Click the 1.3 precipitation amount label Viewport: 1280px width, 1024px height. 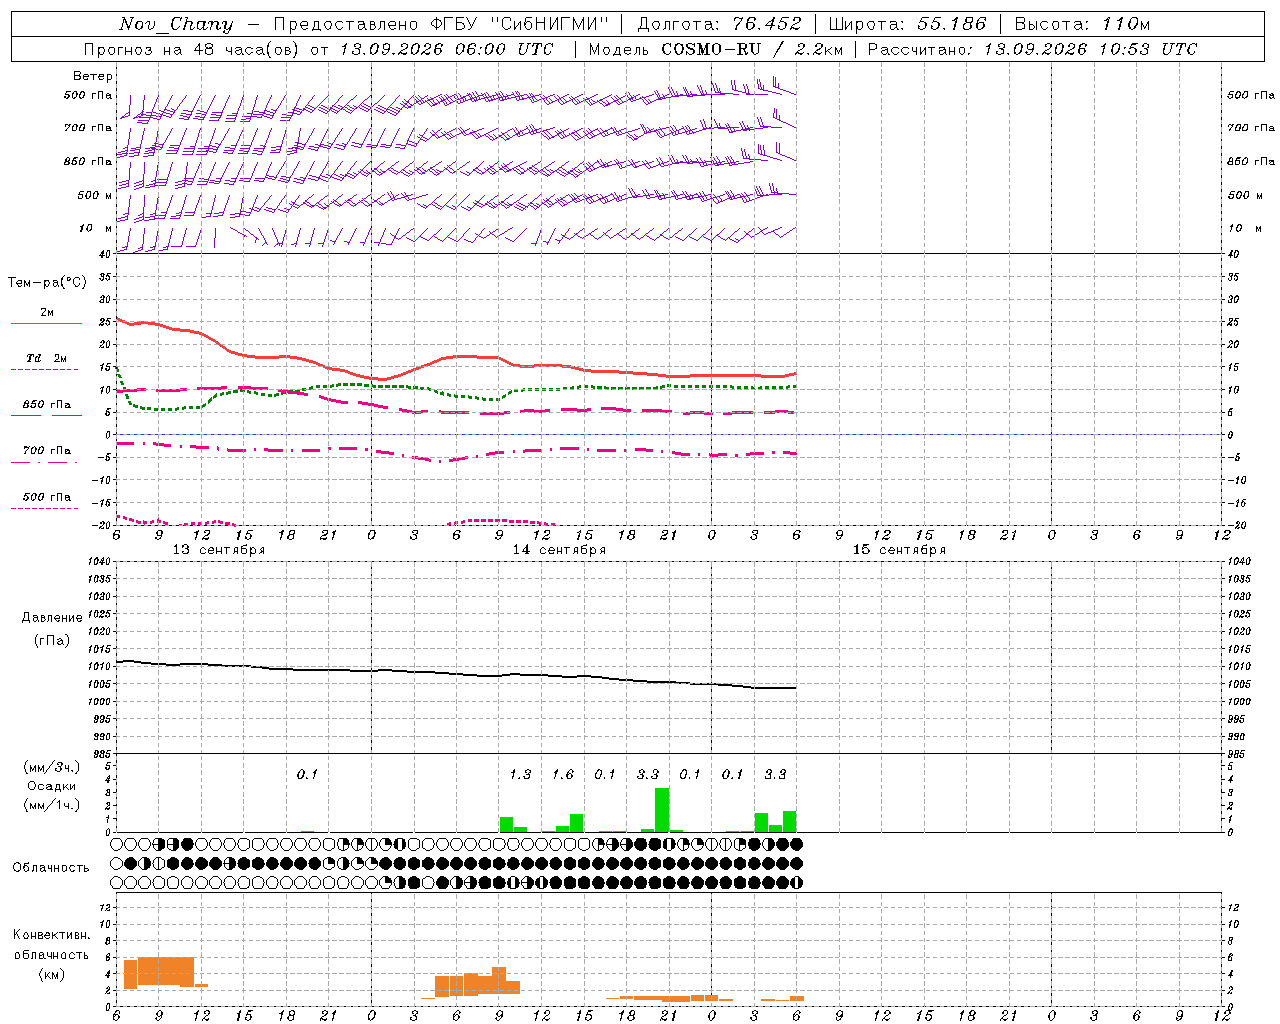[520, 774]
